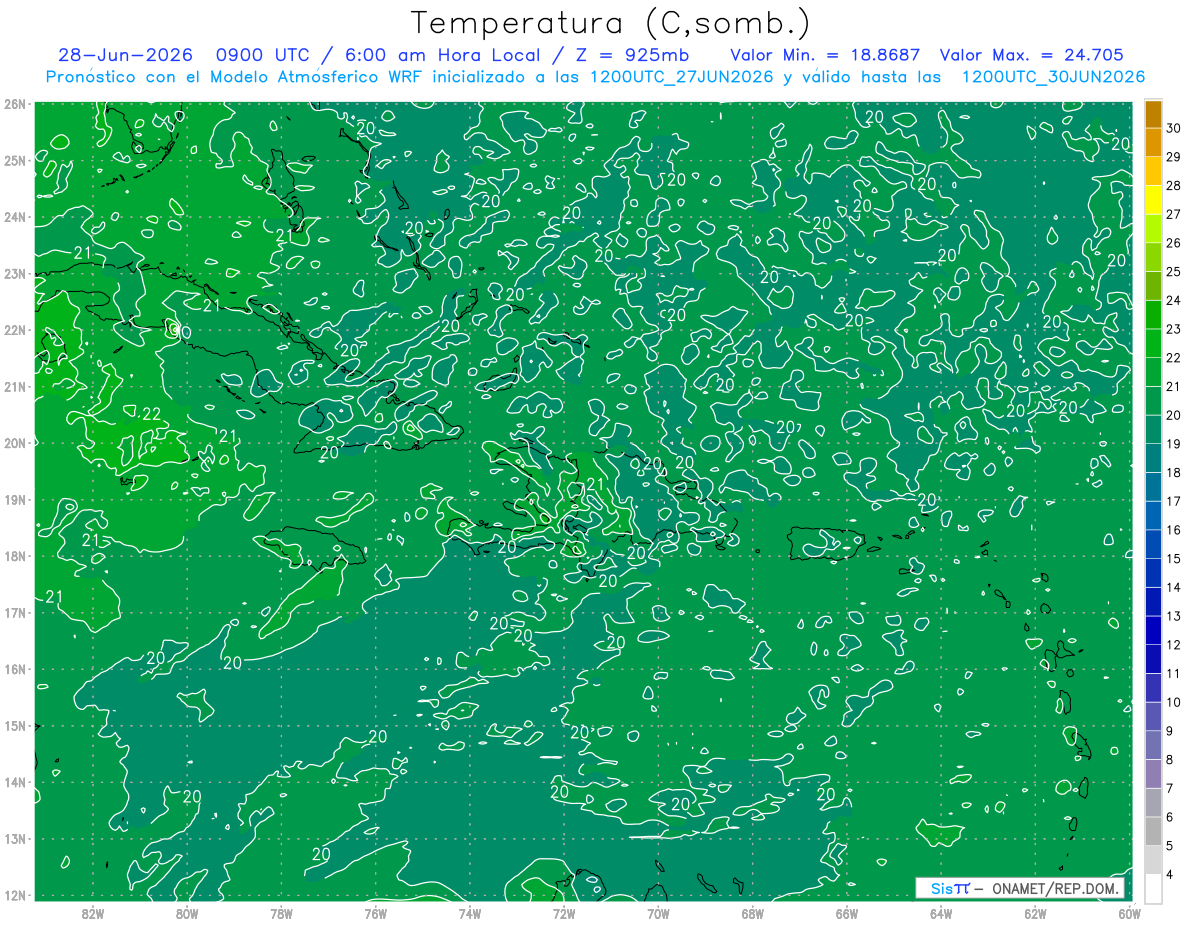Screen dimensions: 1200x927
Task: Click the "76W" longitude label
Action: [x=375, y=913]
